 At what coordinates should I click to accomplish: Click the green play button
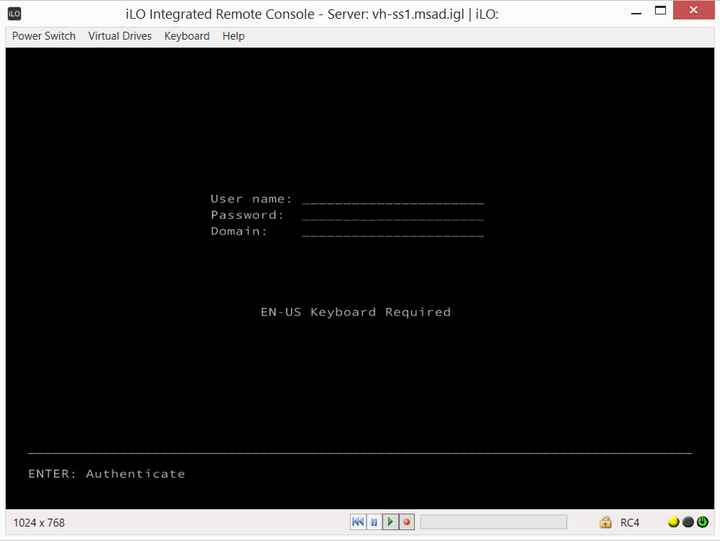[390, 522]
